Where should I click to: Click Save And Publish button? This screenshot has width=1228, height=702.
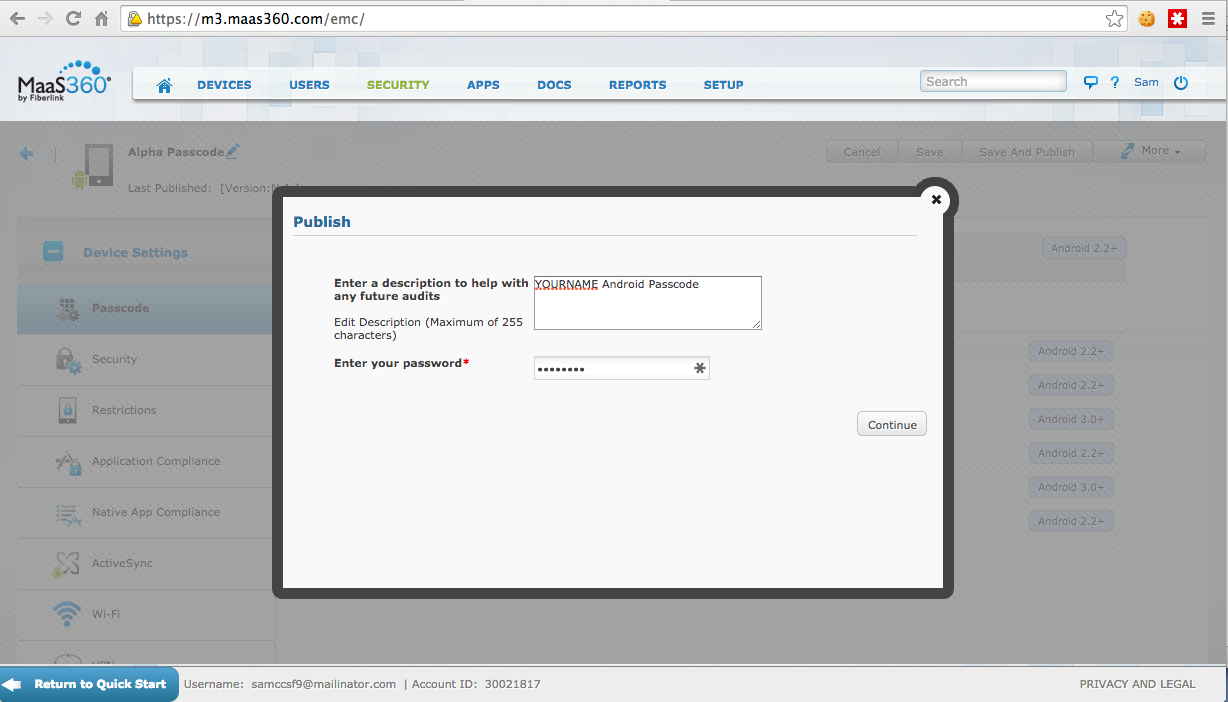coord(1027,152)
